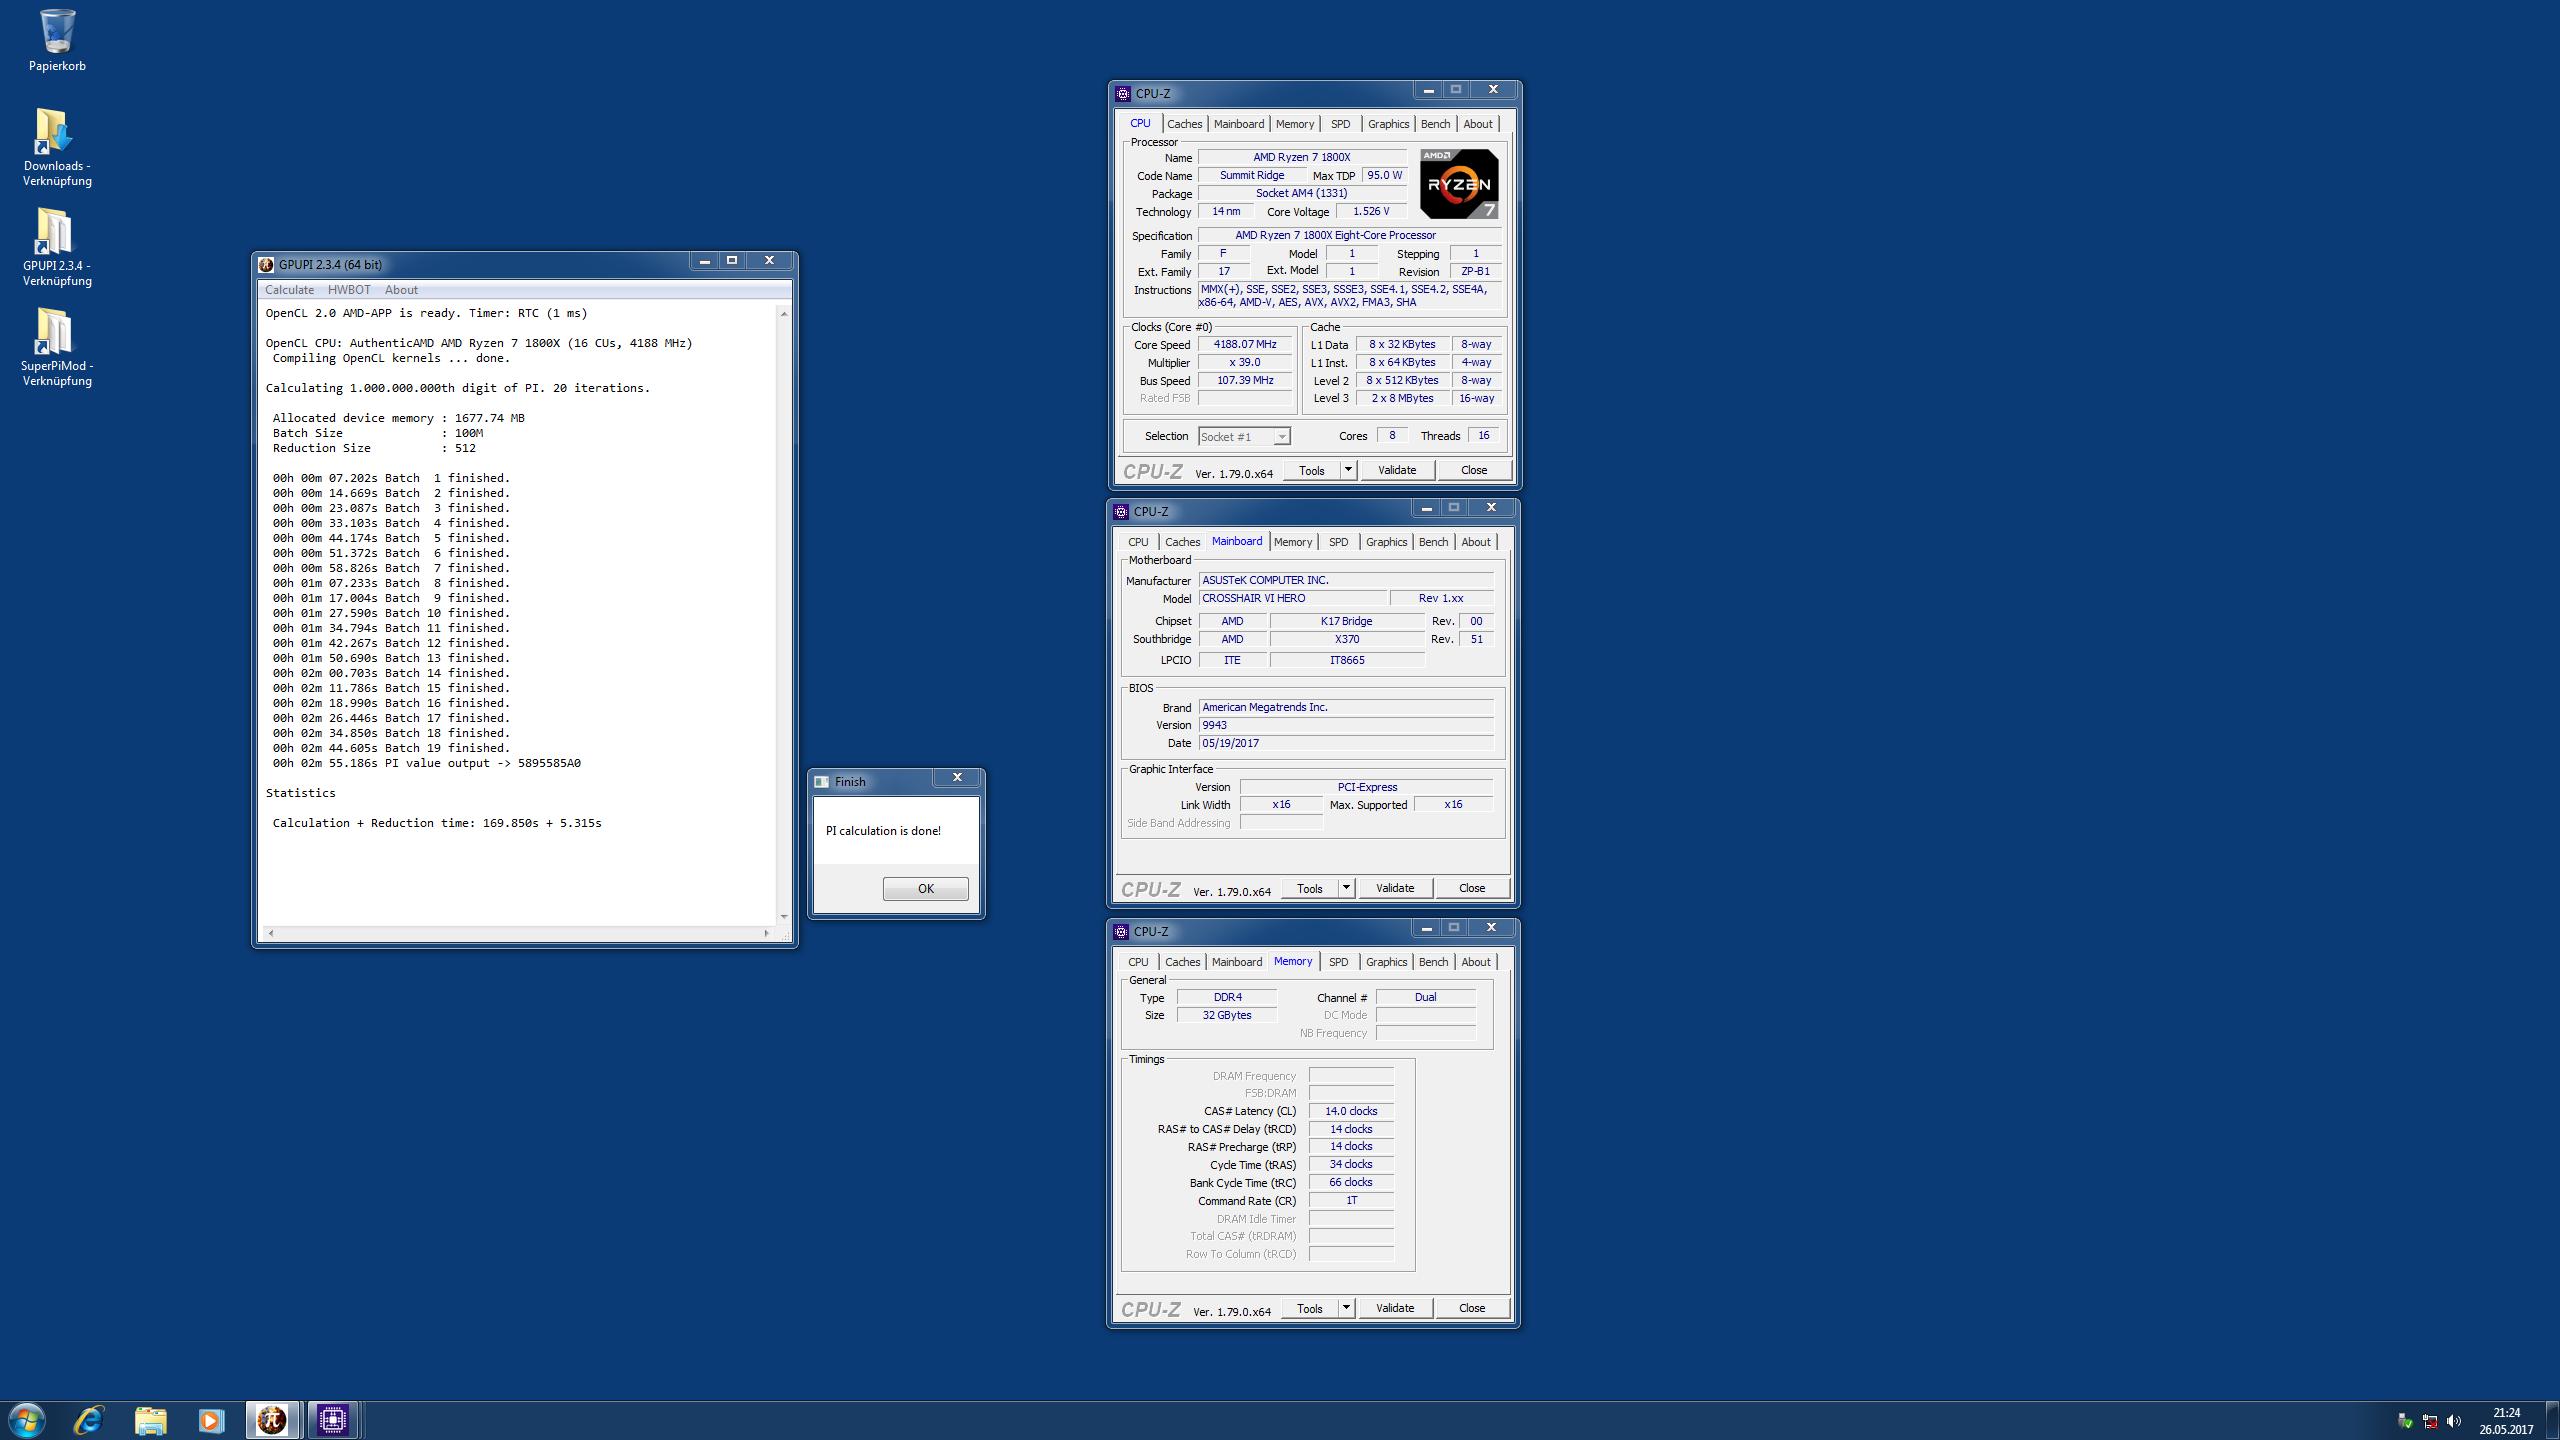Screen dimensions: 2560x1440
Task: Select Graphics tab in middle CPU-Z window
Action: tap(1386, 542)
